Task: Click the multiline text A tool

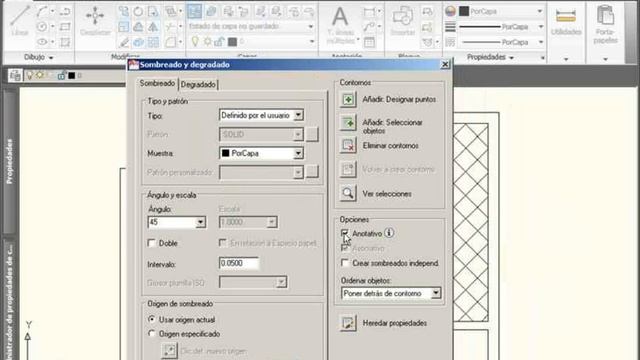Action: coord(340,24)
